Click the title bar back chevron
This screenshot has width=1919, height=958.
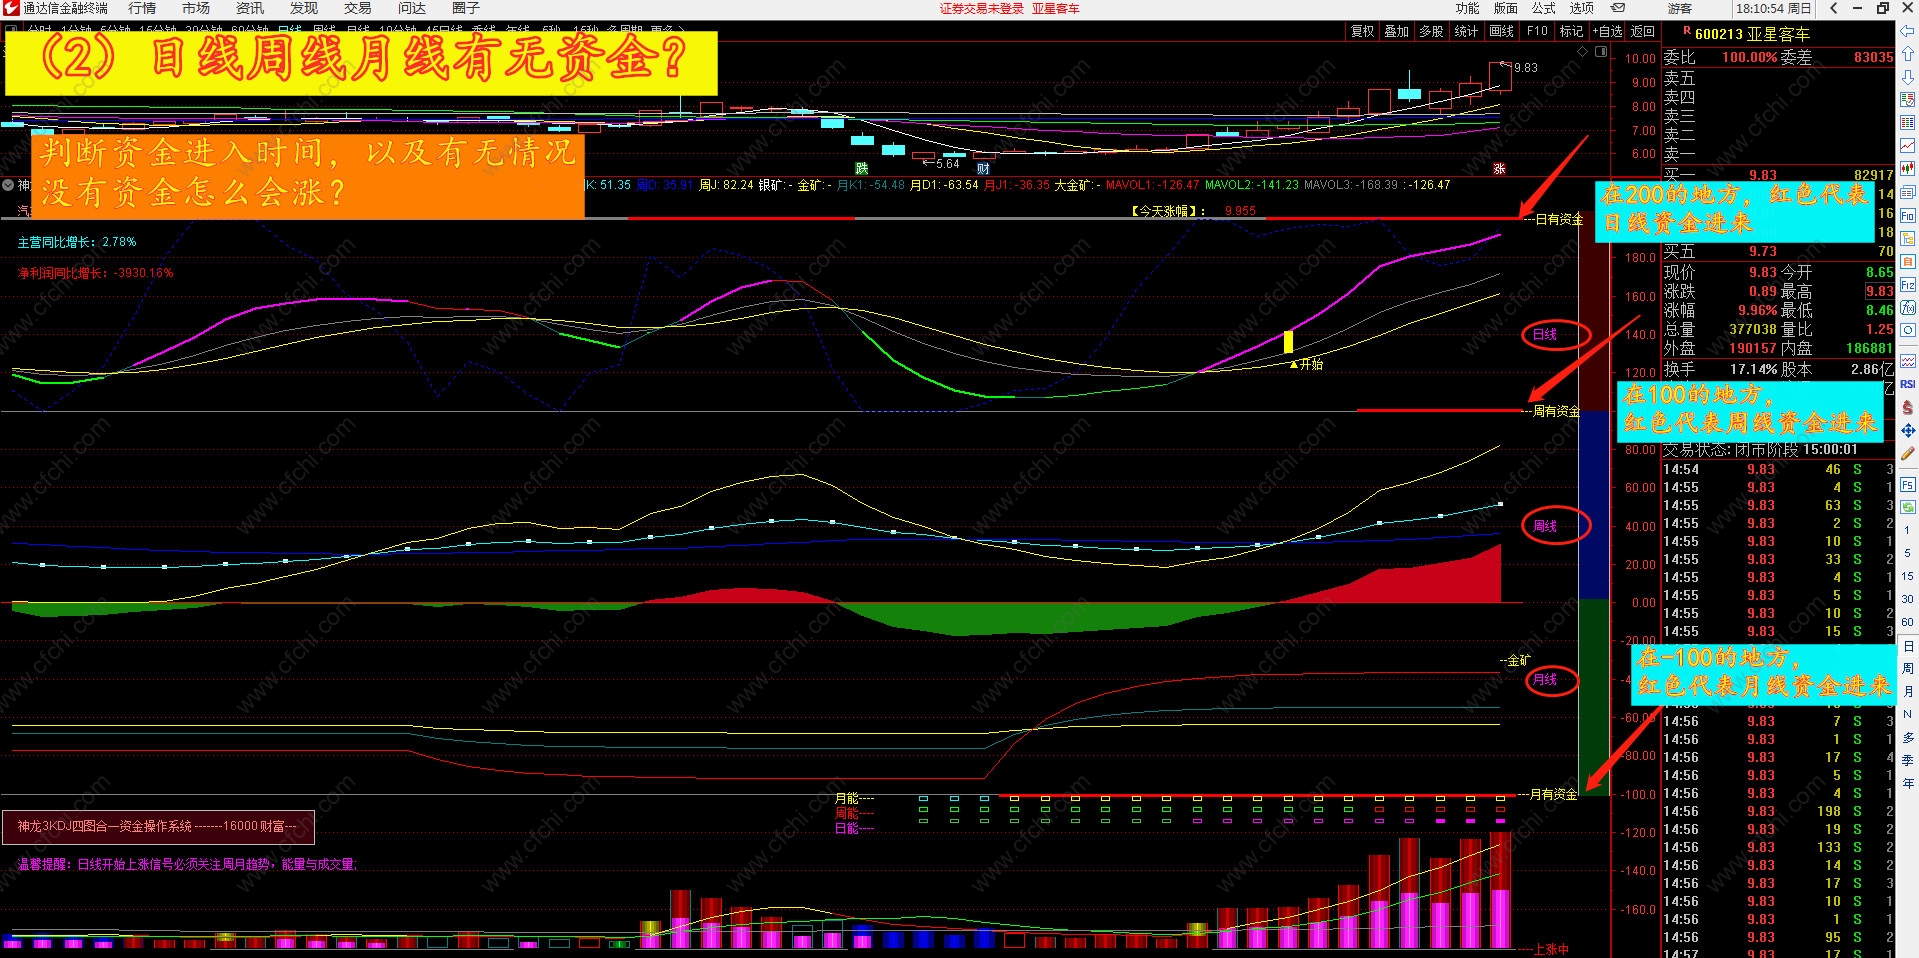tap(1834, 8)
